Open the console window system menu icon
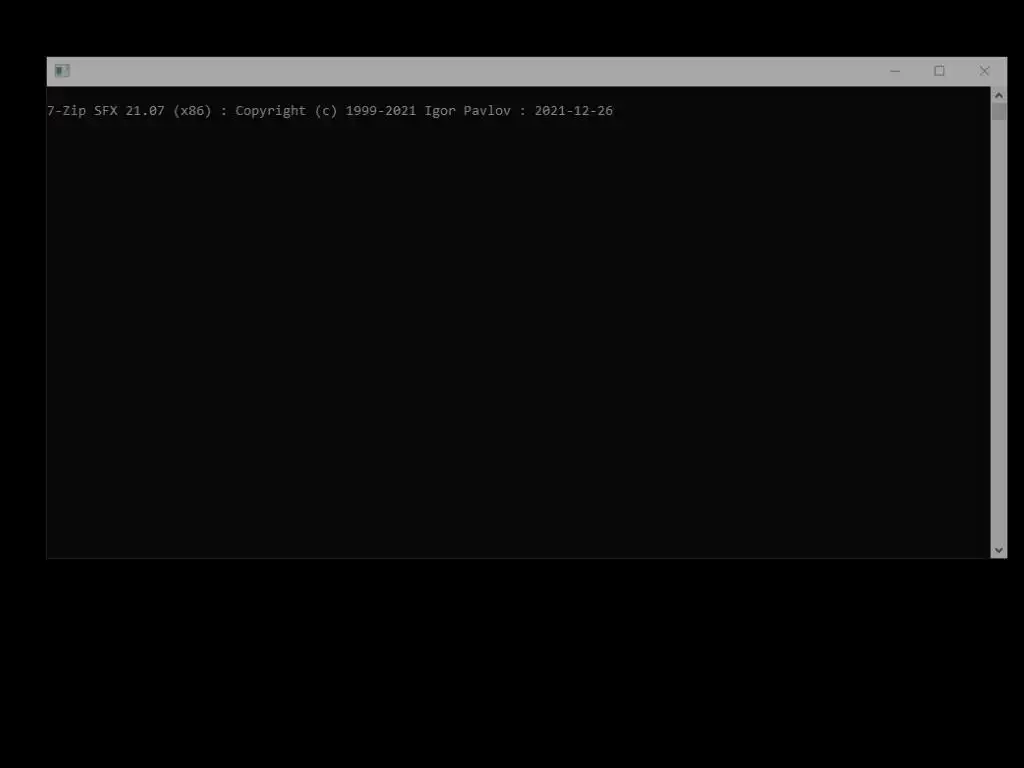 coord(62,71)
